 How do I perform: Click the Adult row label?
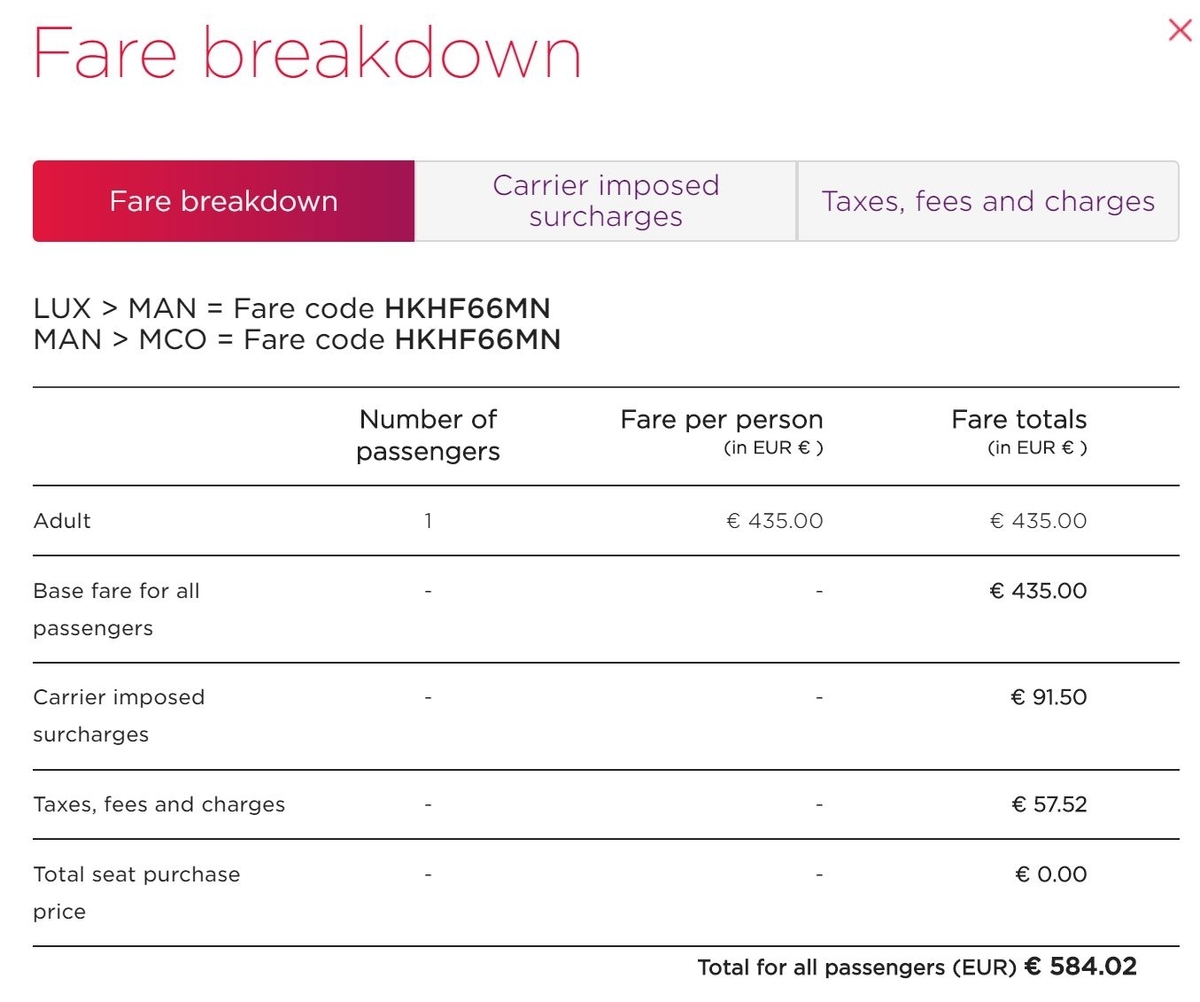pyautogui.click(x=62, y=521)
